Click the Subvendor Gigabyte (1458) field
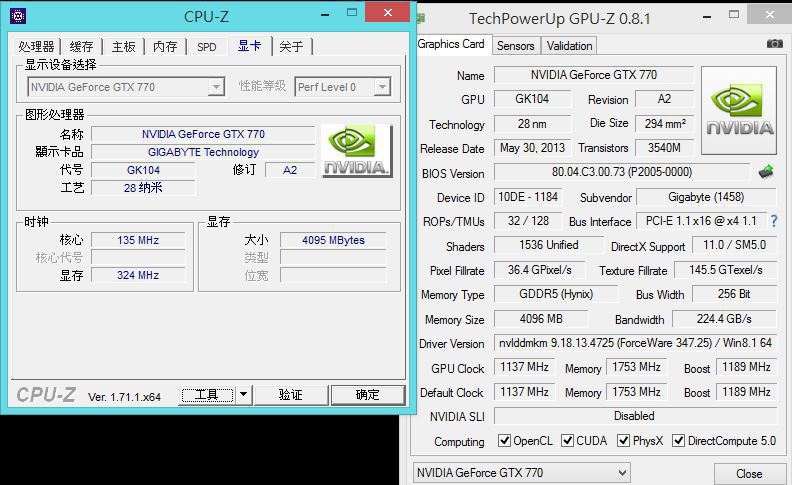Viewport: 792px width, 485px height. (x=706, y=197)
